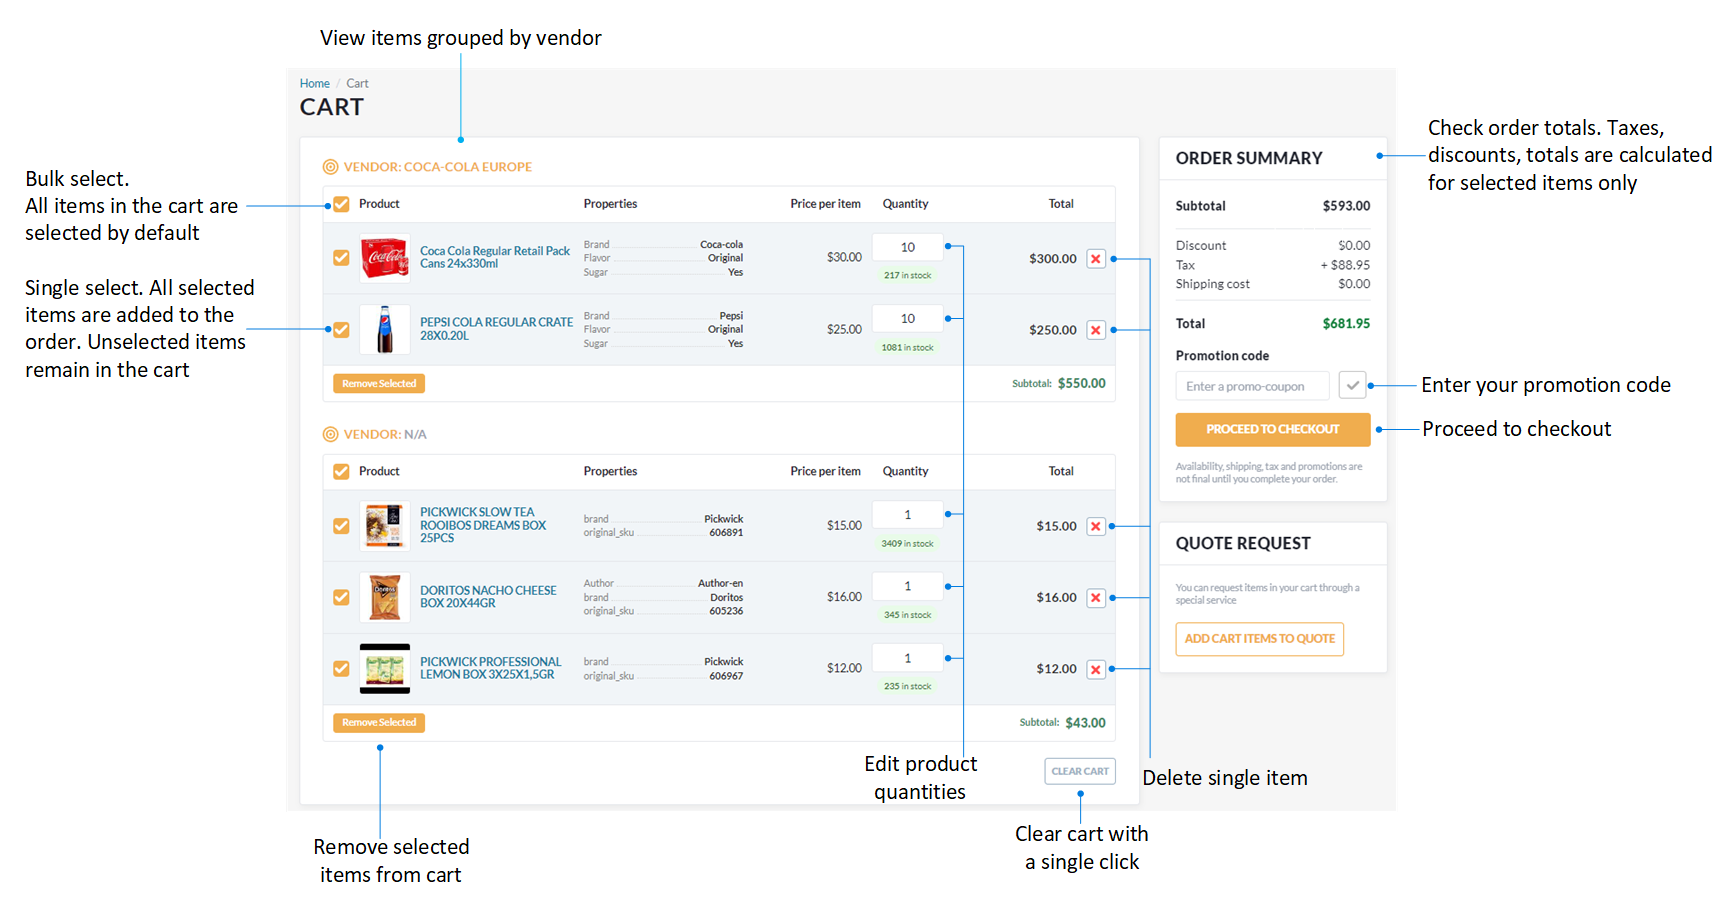Click Proceed to Checkout

[1272, 429]
